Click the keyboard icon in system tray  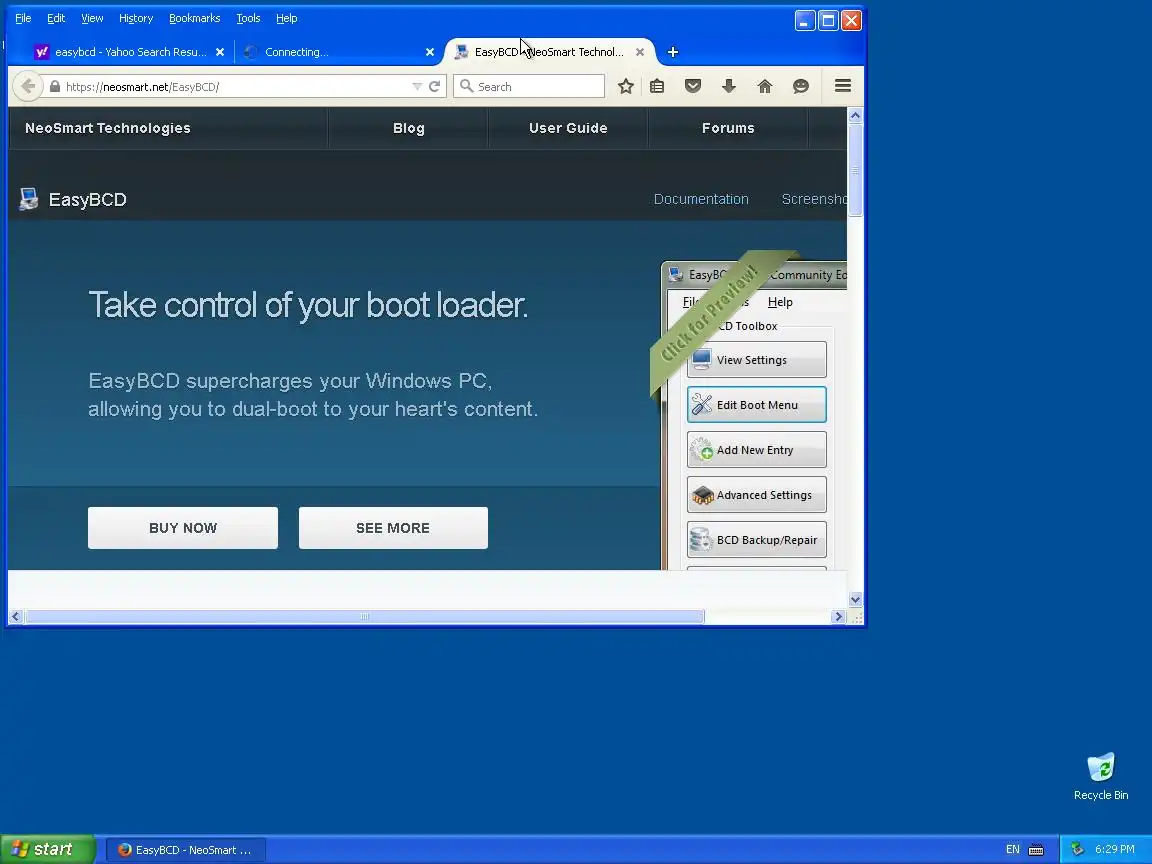pyautogui.click(x=1036, y=850)
